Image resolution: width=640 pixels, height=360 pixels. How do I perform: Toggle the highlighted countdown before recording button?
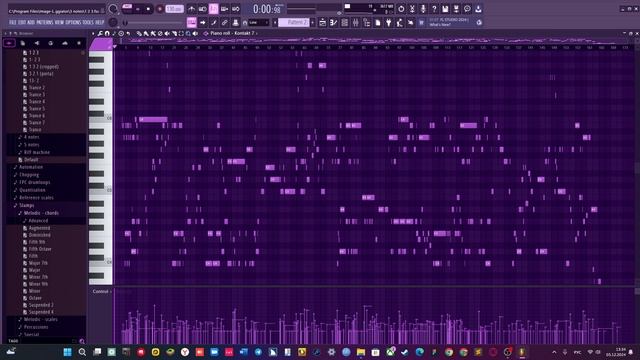pos(213,9)
